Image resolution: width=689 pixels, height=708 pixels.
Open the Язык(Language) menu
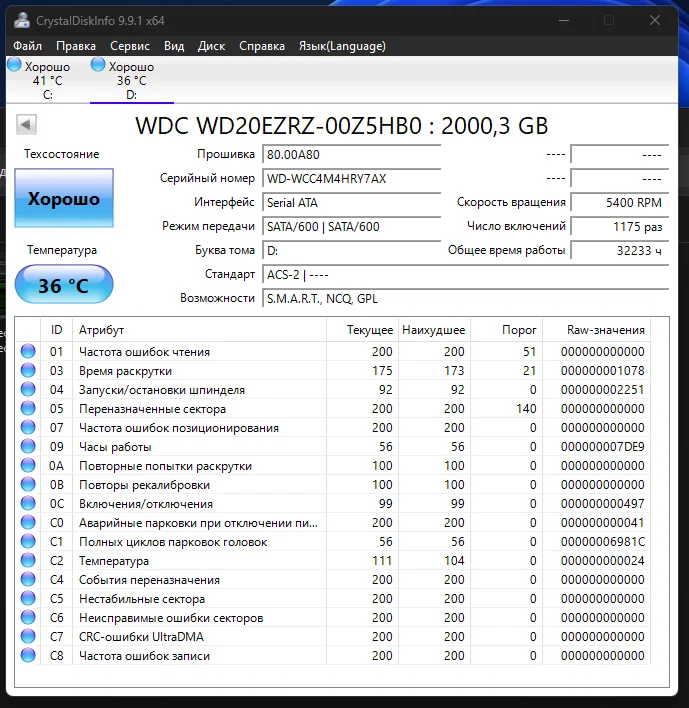342,46
